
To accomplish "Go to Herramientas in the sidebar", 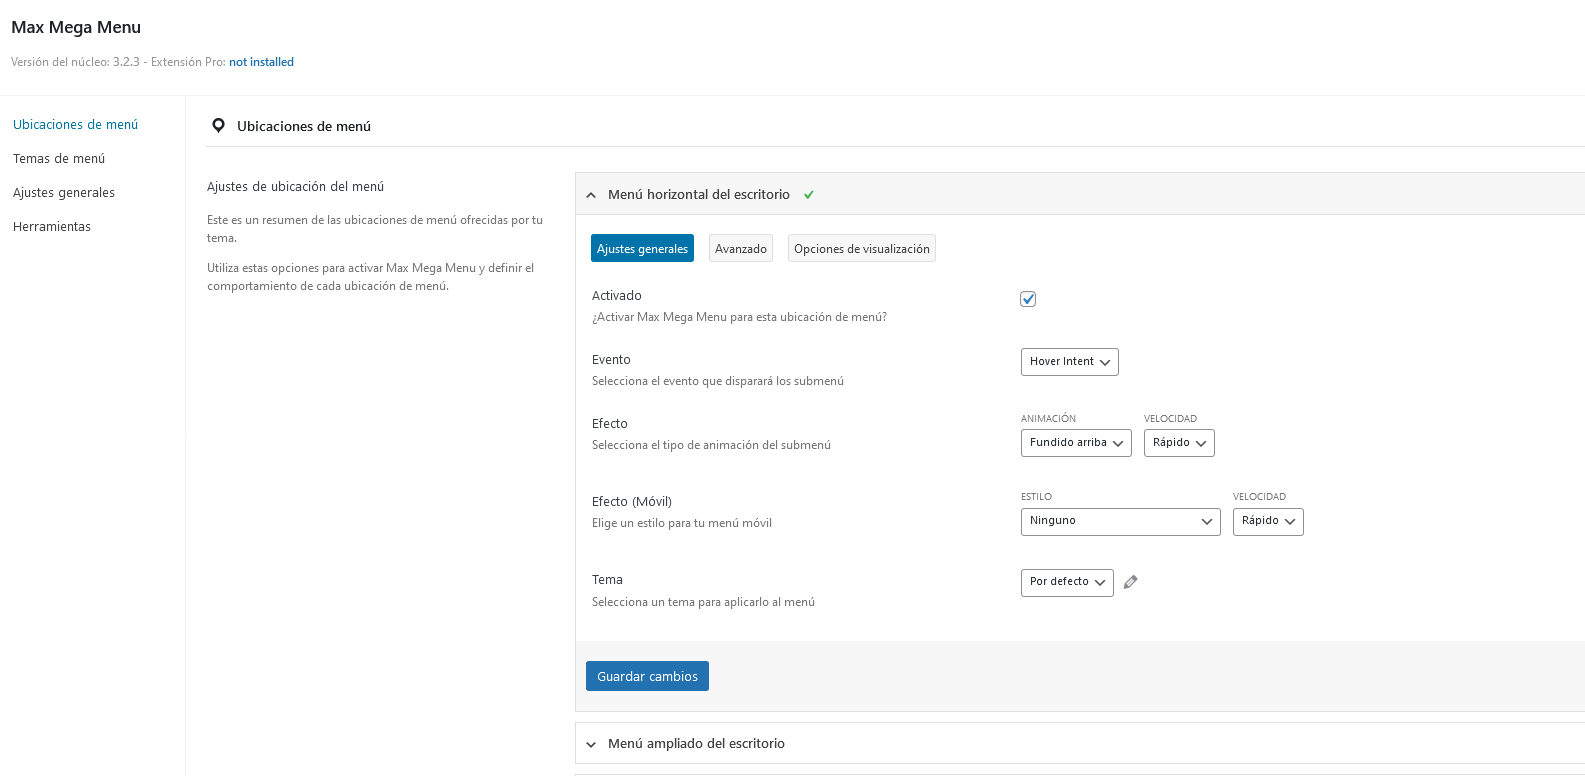I will [52, 227].
